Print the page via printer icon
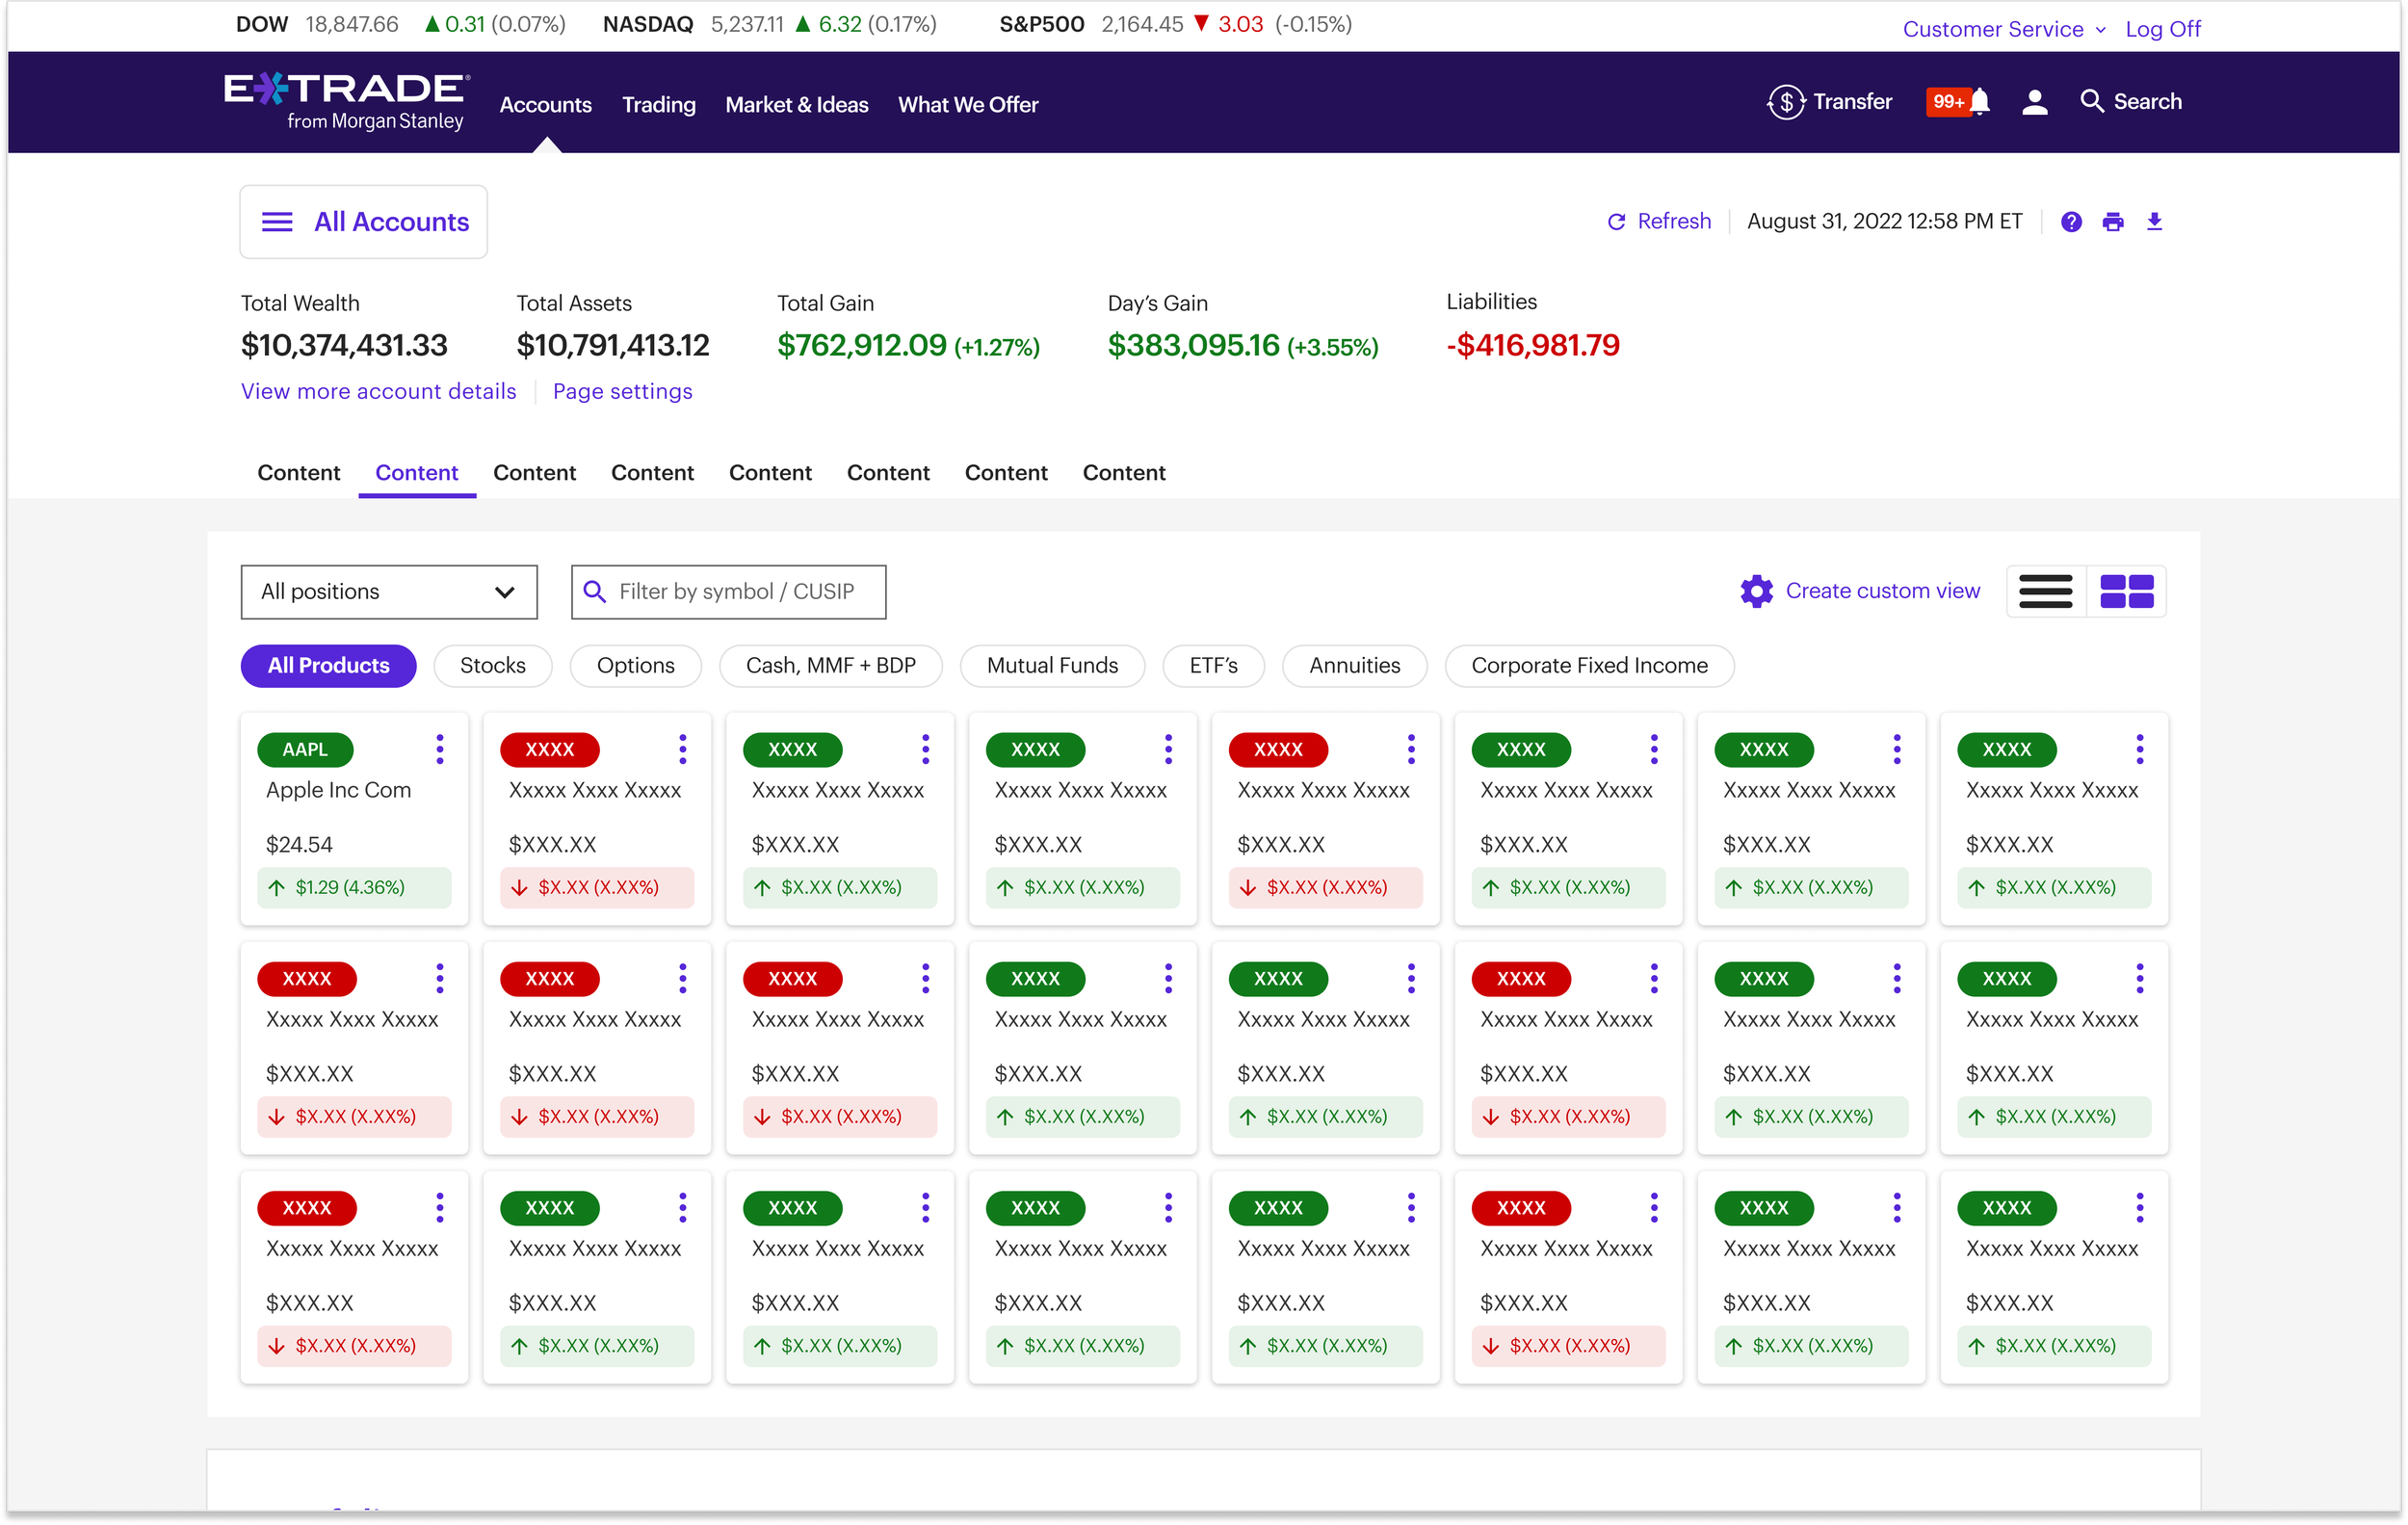This screenshot has width=2408, height=1525. (2112, 222)
